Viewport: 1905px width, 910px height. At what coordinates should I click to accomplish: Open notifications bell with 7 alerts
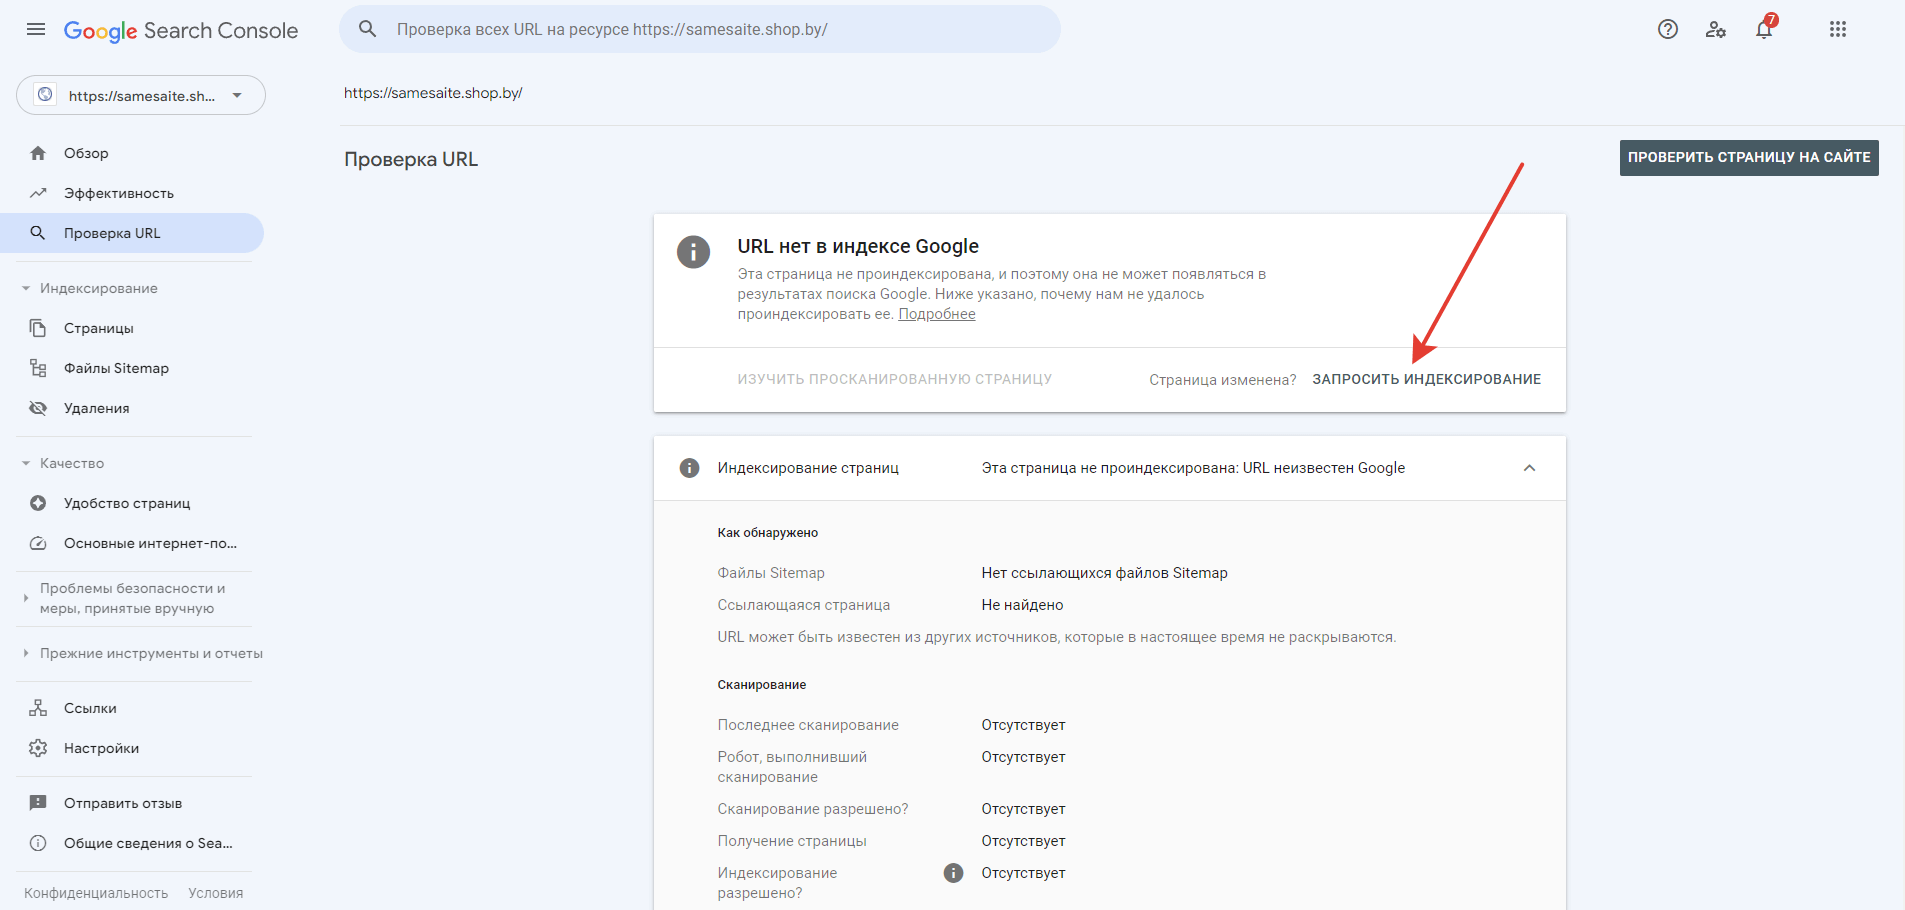1765,27
